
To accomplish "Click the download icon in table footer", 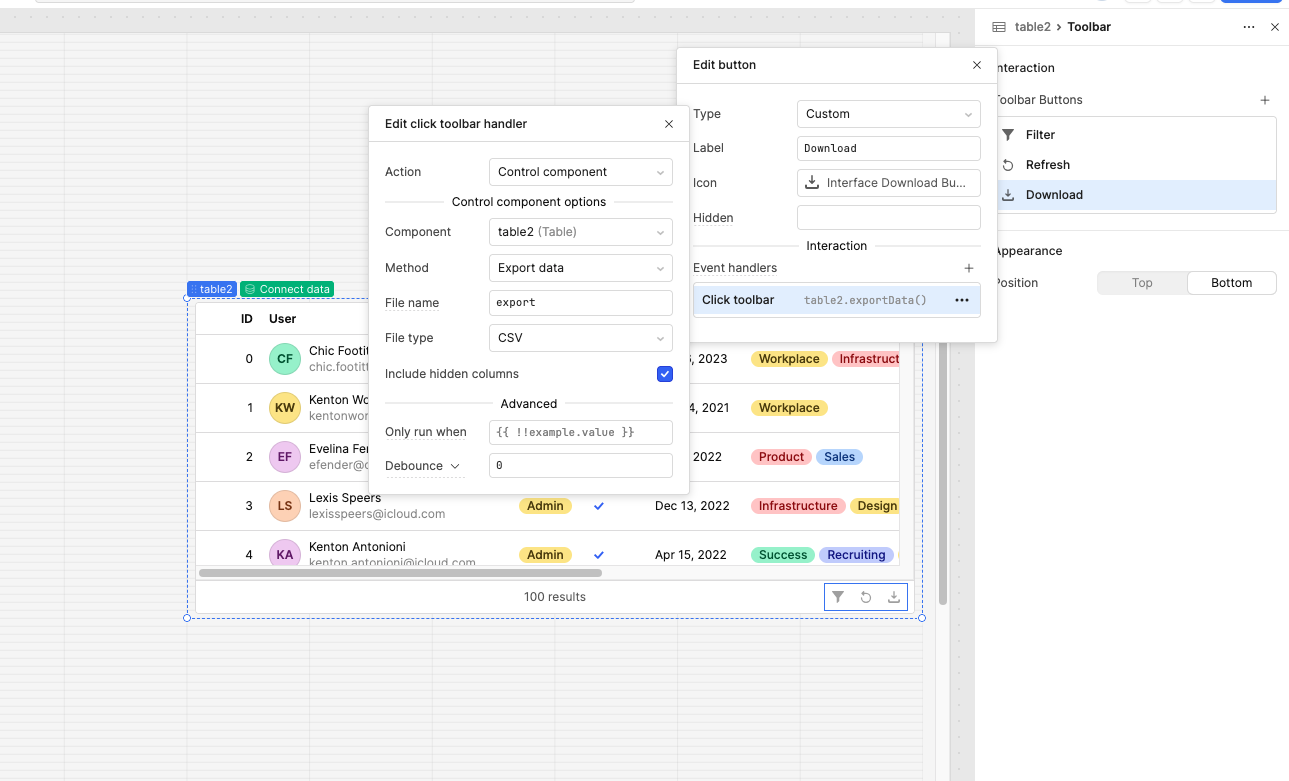I will coord(894,597).
